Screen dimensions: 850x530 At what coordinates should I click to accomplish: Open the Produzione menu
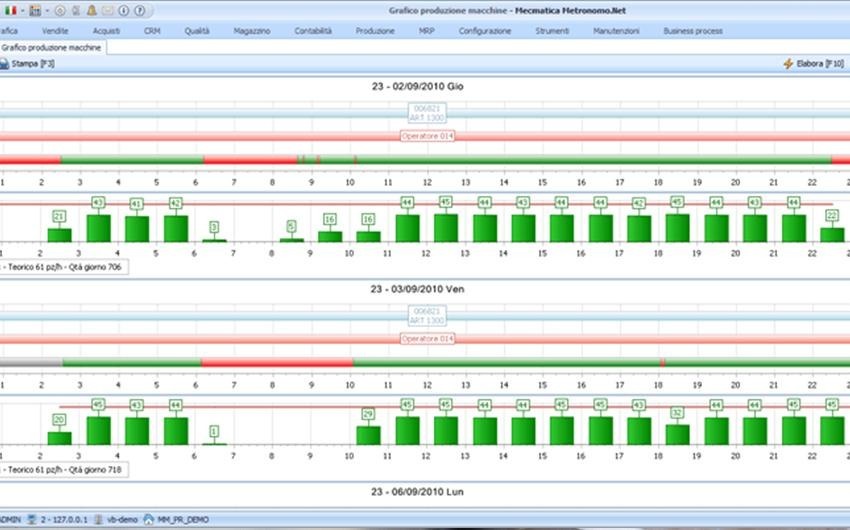[375, 31]
